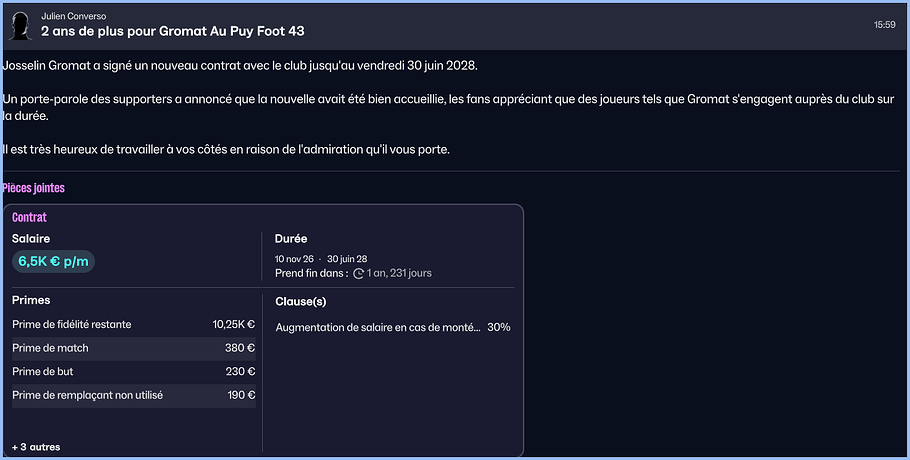Click the 6,5K € p/m salary pill
Viewport: 910px width, 460px height.
coord(53,262)
